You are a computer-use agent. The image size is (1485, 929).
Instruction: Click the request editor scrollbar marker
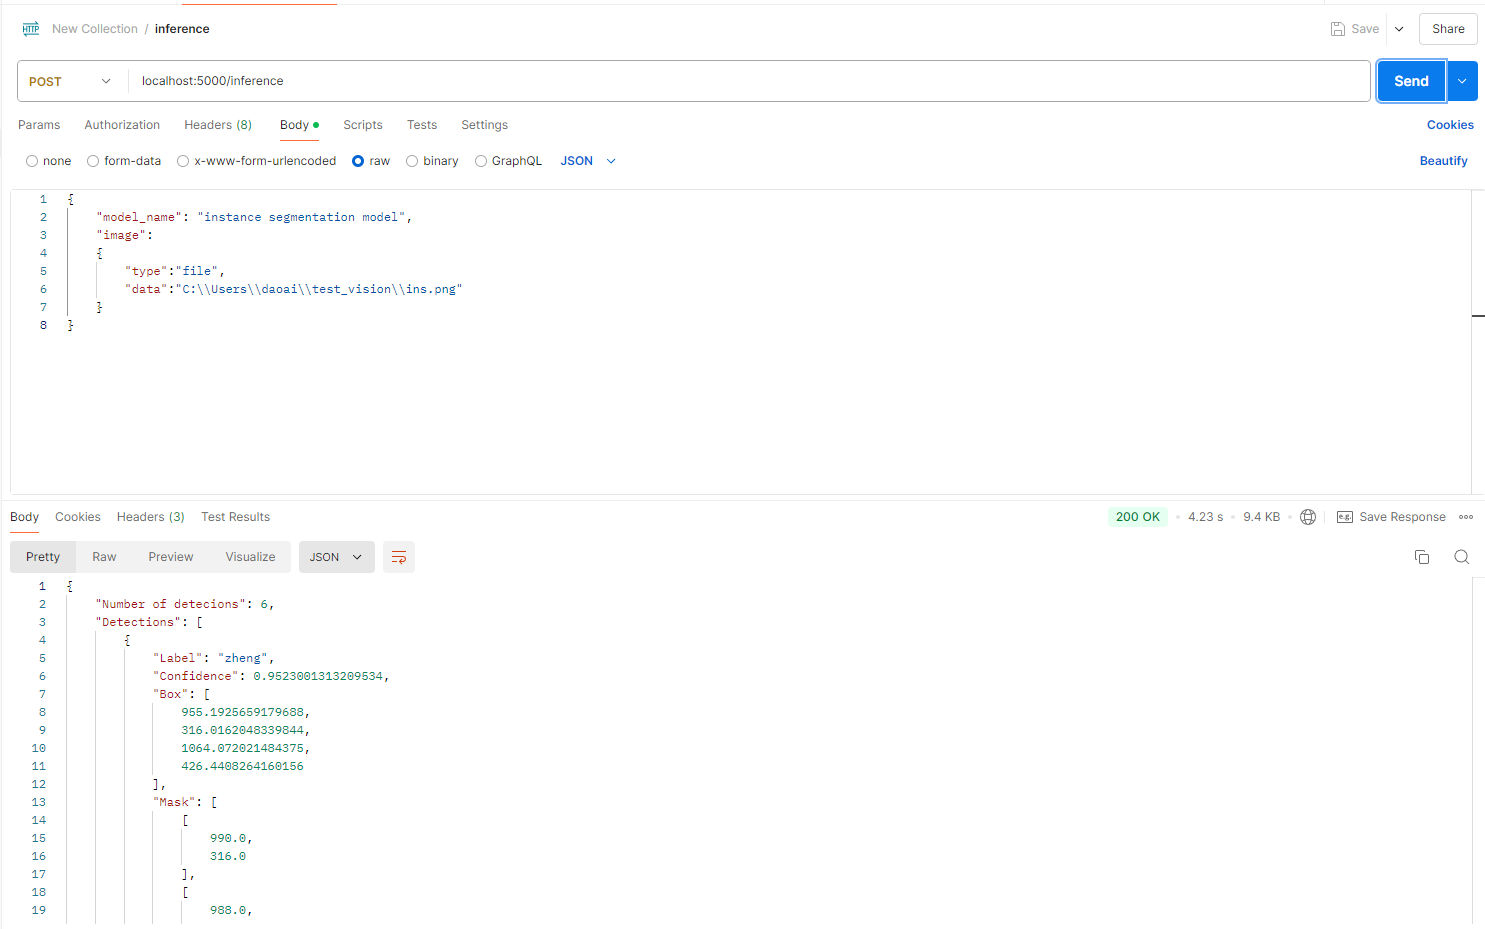(1478, 316)
